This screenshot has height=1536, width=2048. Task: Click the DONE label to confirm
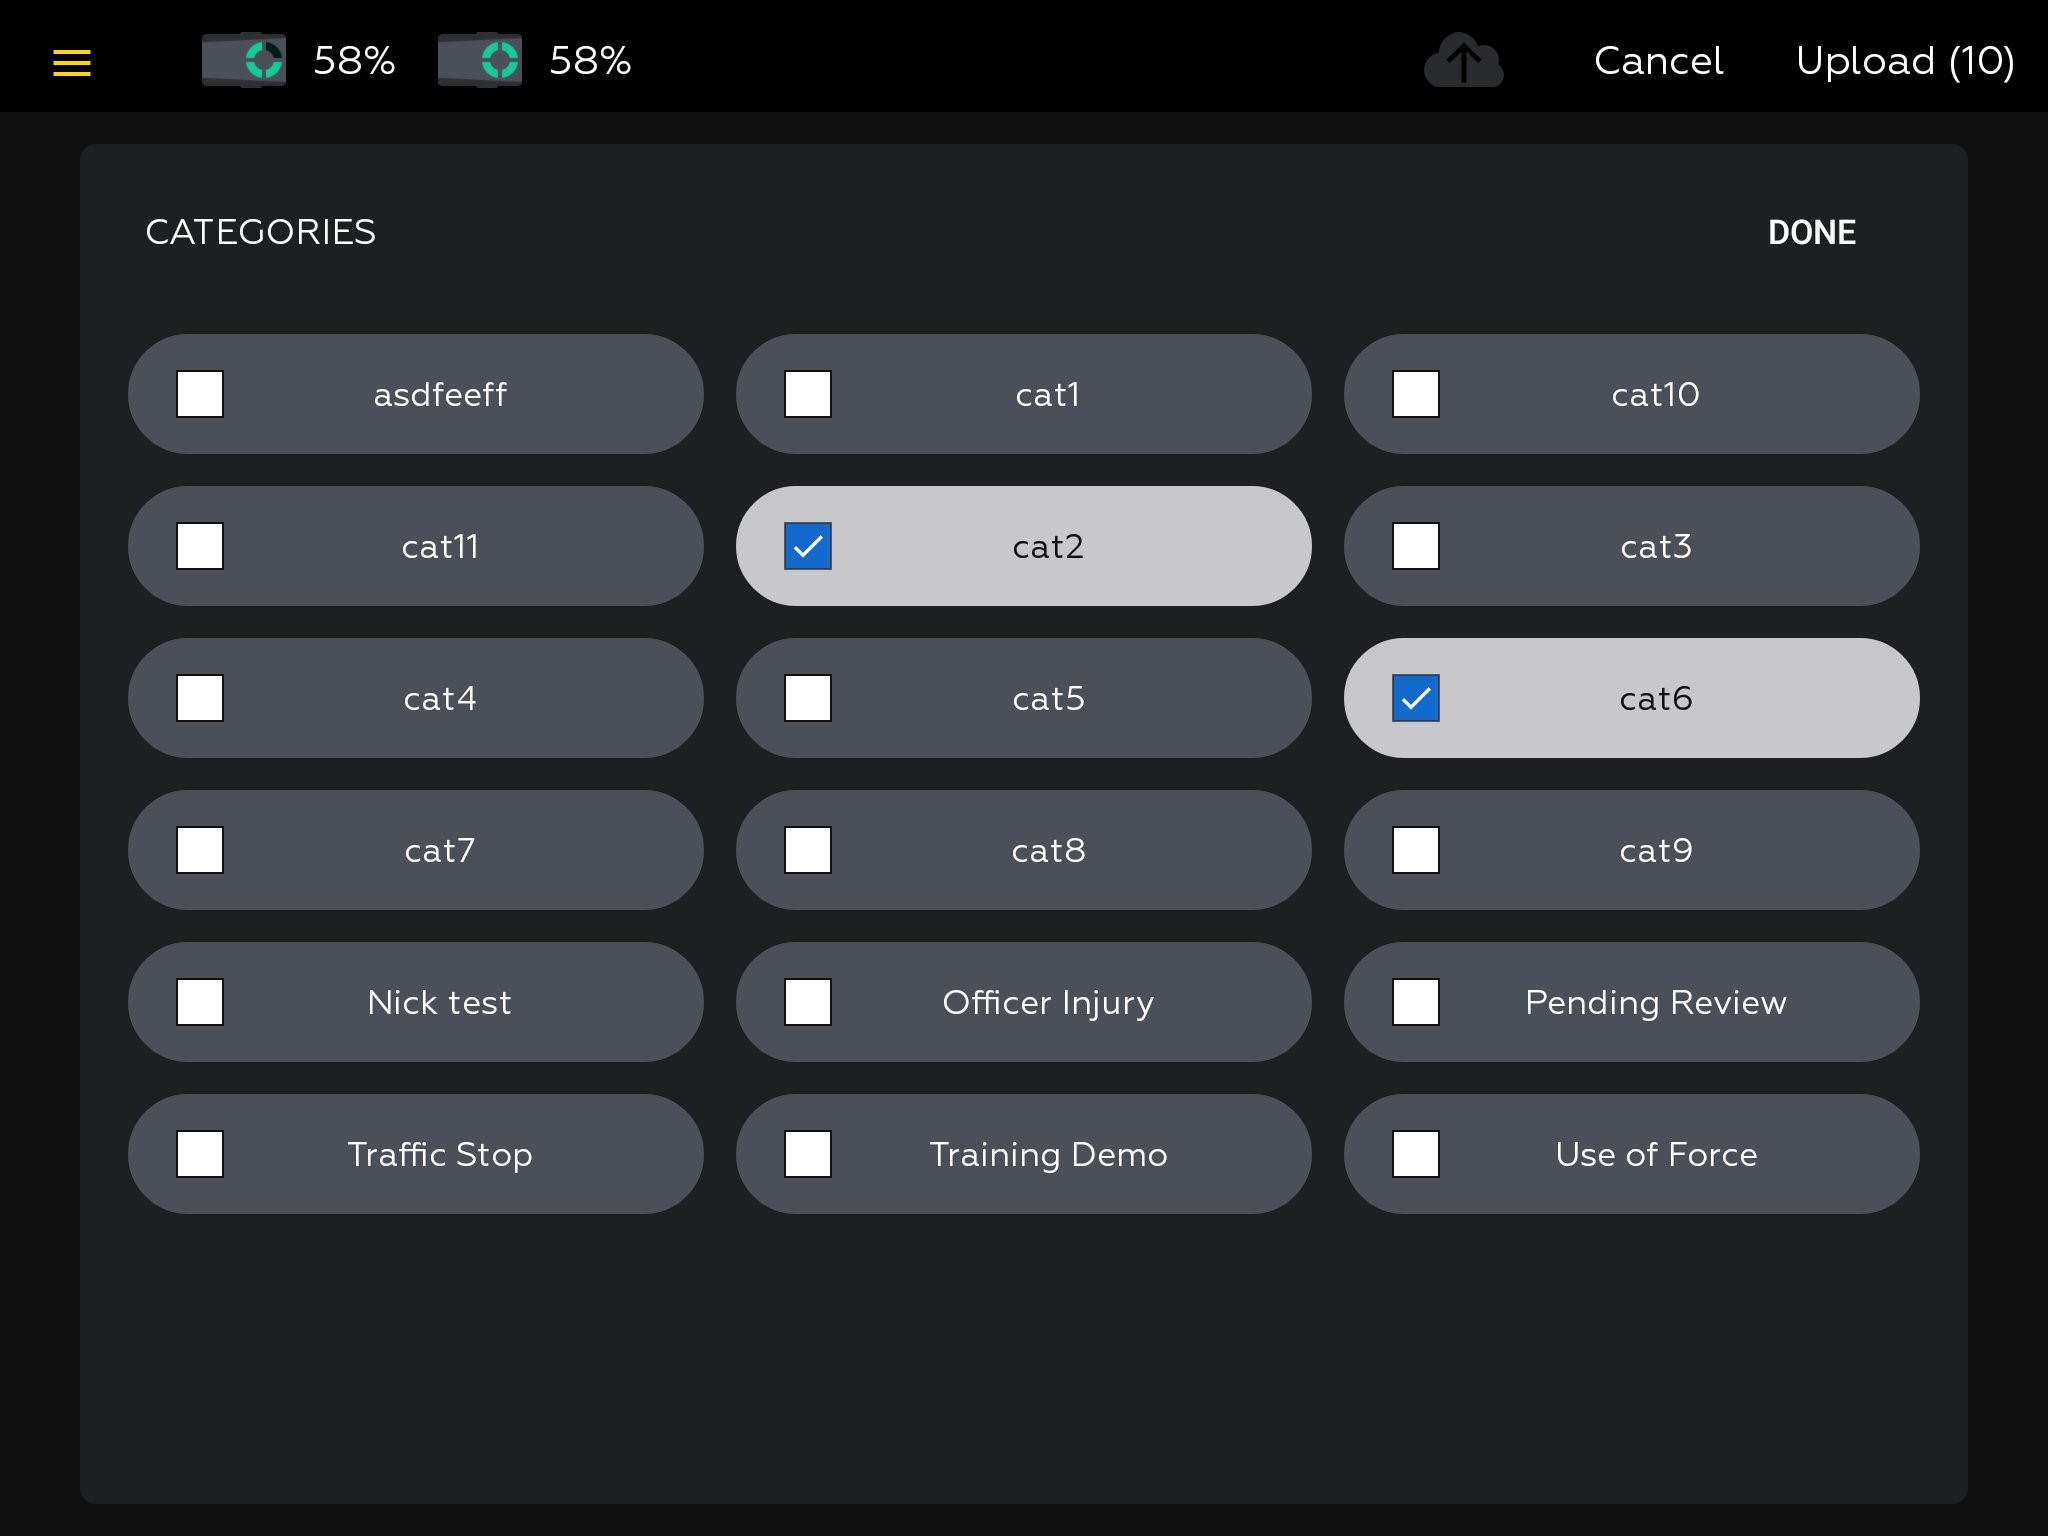point(1813,232)
